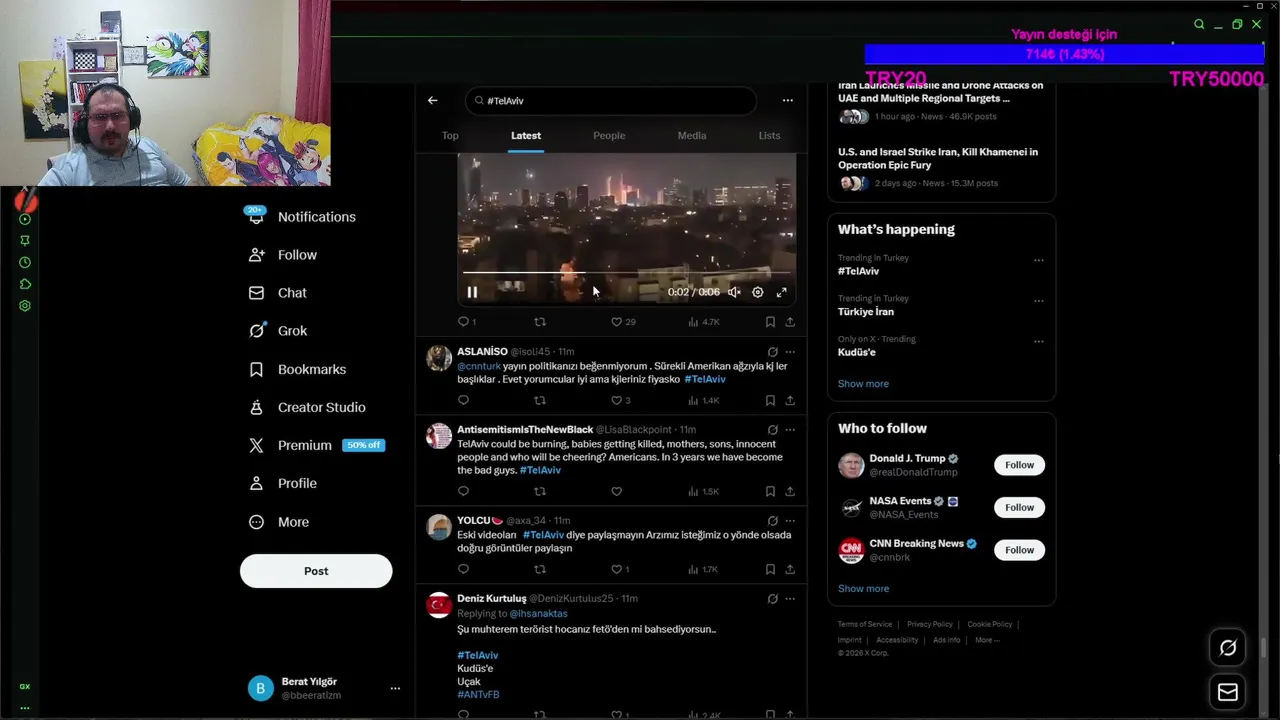Open the Follow page
Image resolution: width=1280 pixels, height=720 pixels.
point(283,255)
